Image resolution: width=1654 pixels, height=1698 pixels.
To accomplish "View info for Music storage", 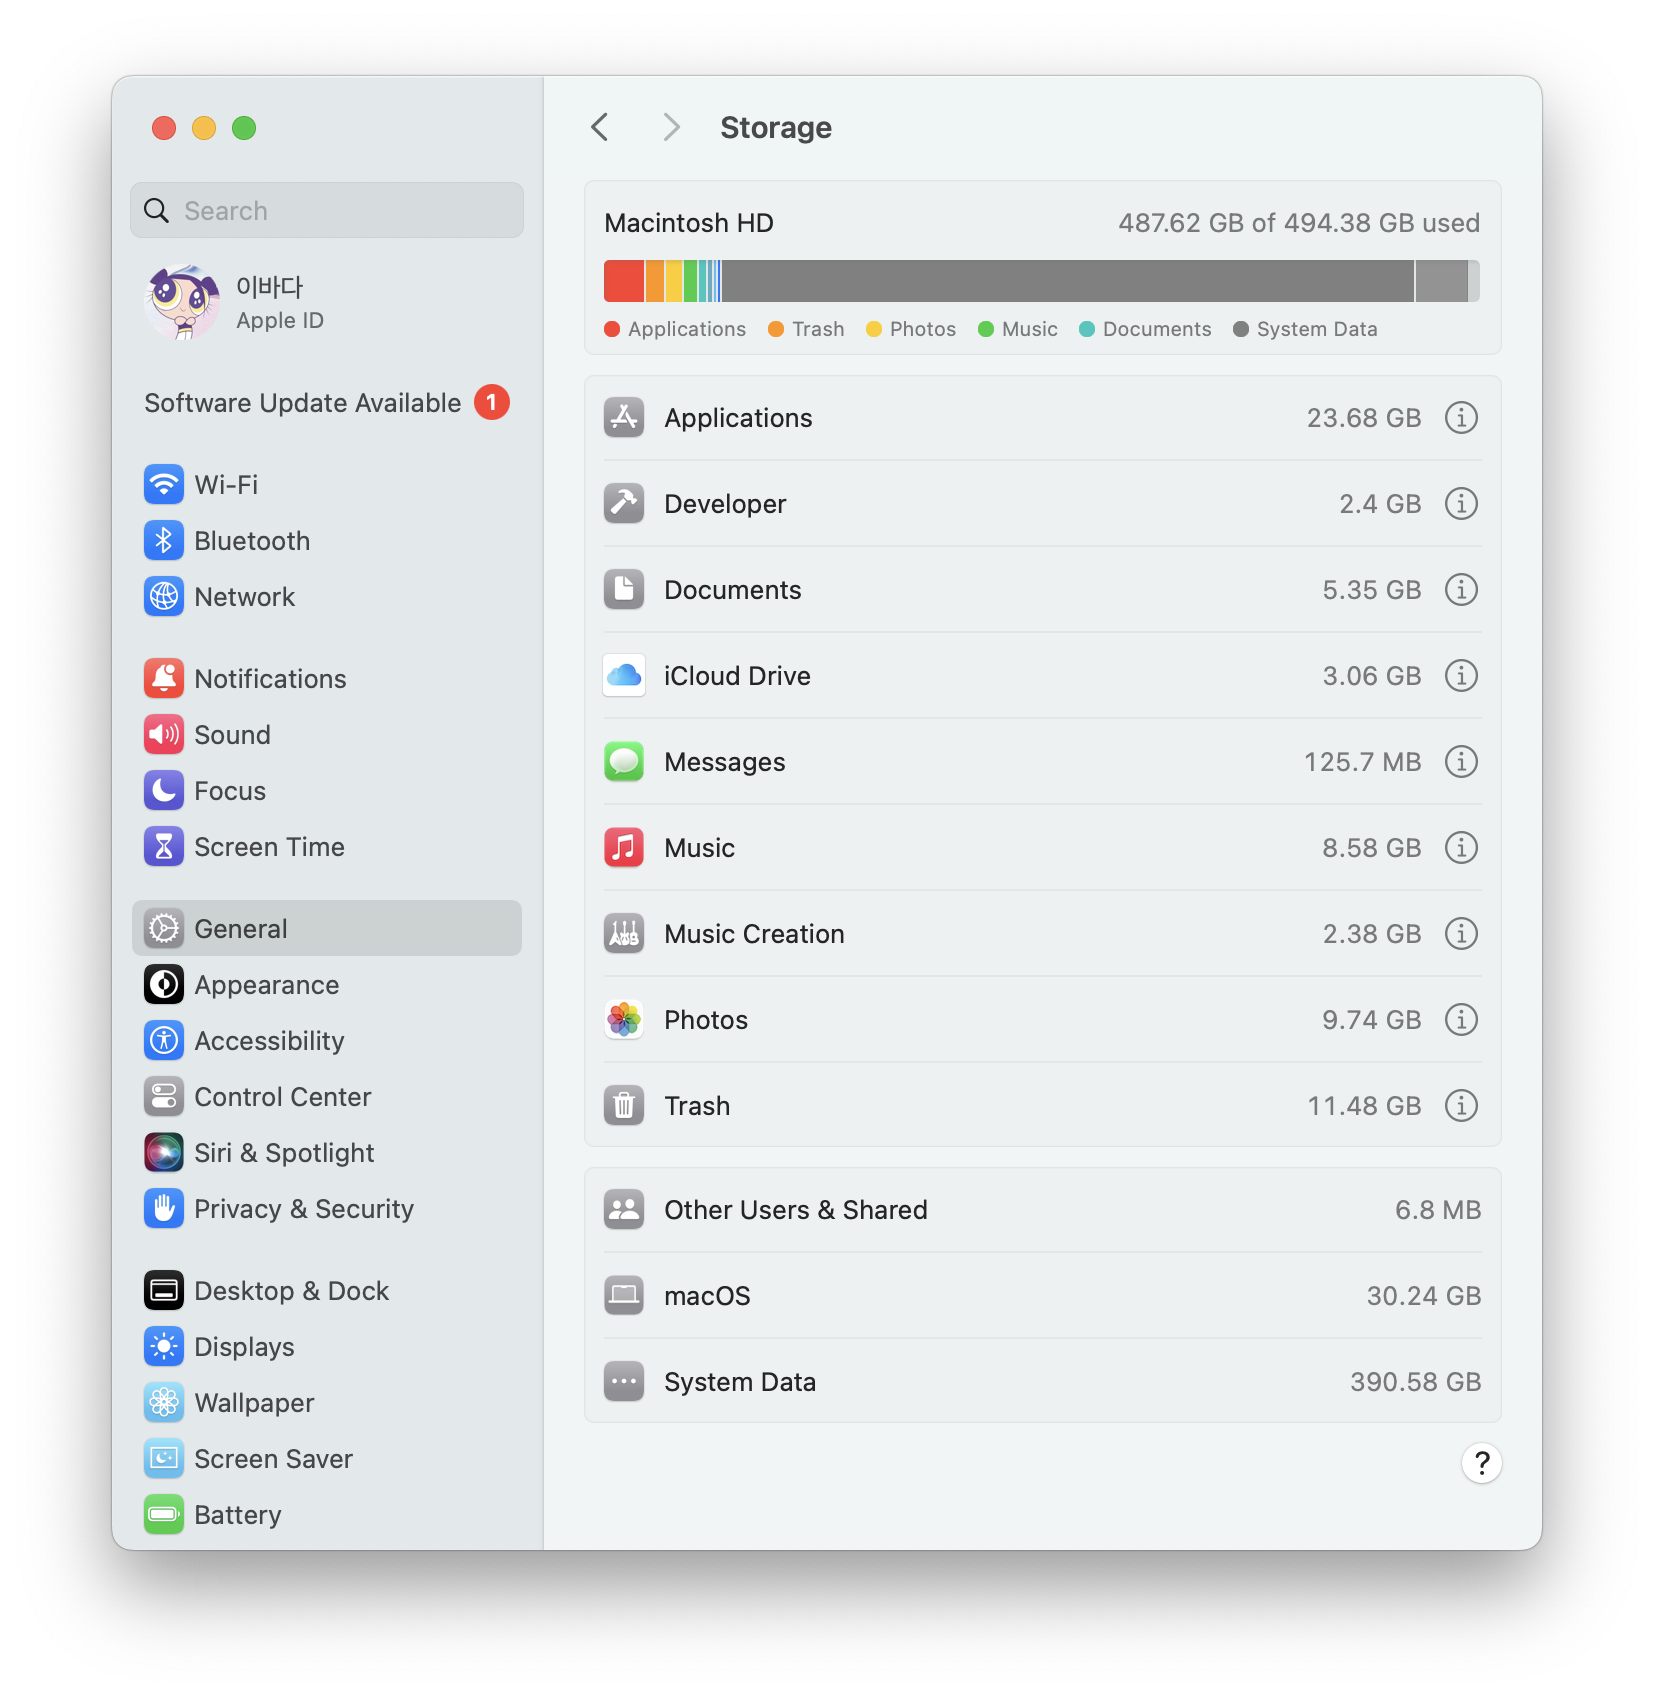I will point(1461,848).
